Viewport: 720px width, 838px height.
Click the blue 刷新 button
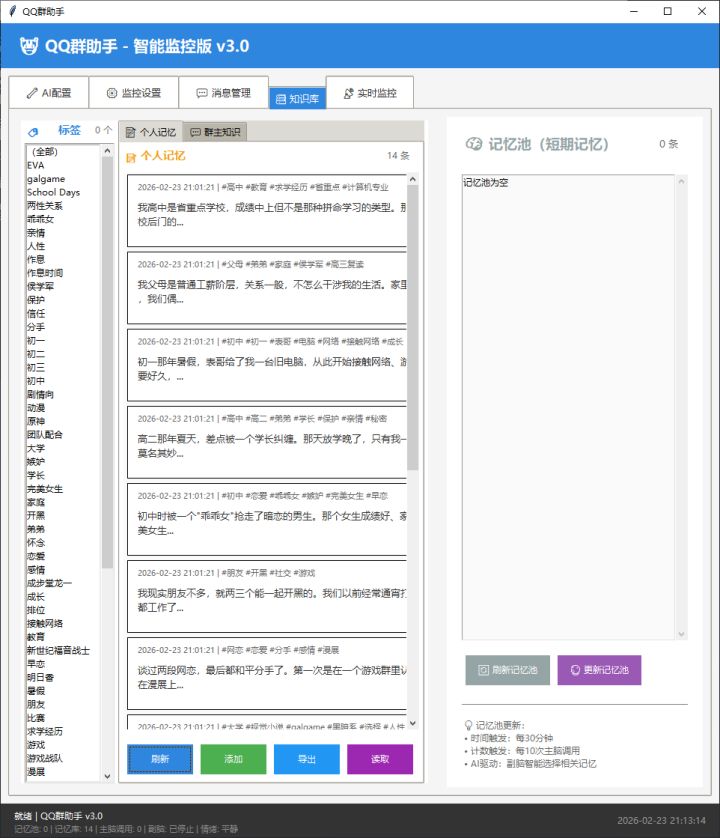[x=160, y=759]
